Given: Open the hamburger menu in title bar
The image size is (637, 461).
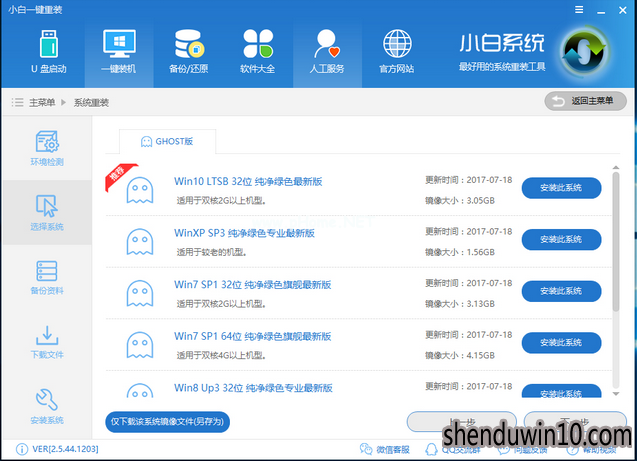Looking at the screenshot, I should point(579,9).
